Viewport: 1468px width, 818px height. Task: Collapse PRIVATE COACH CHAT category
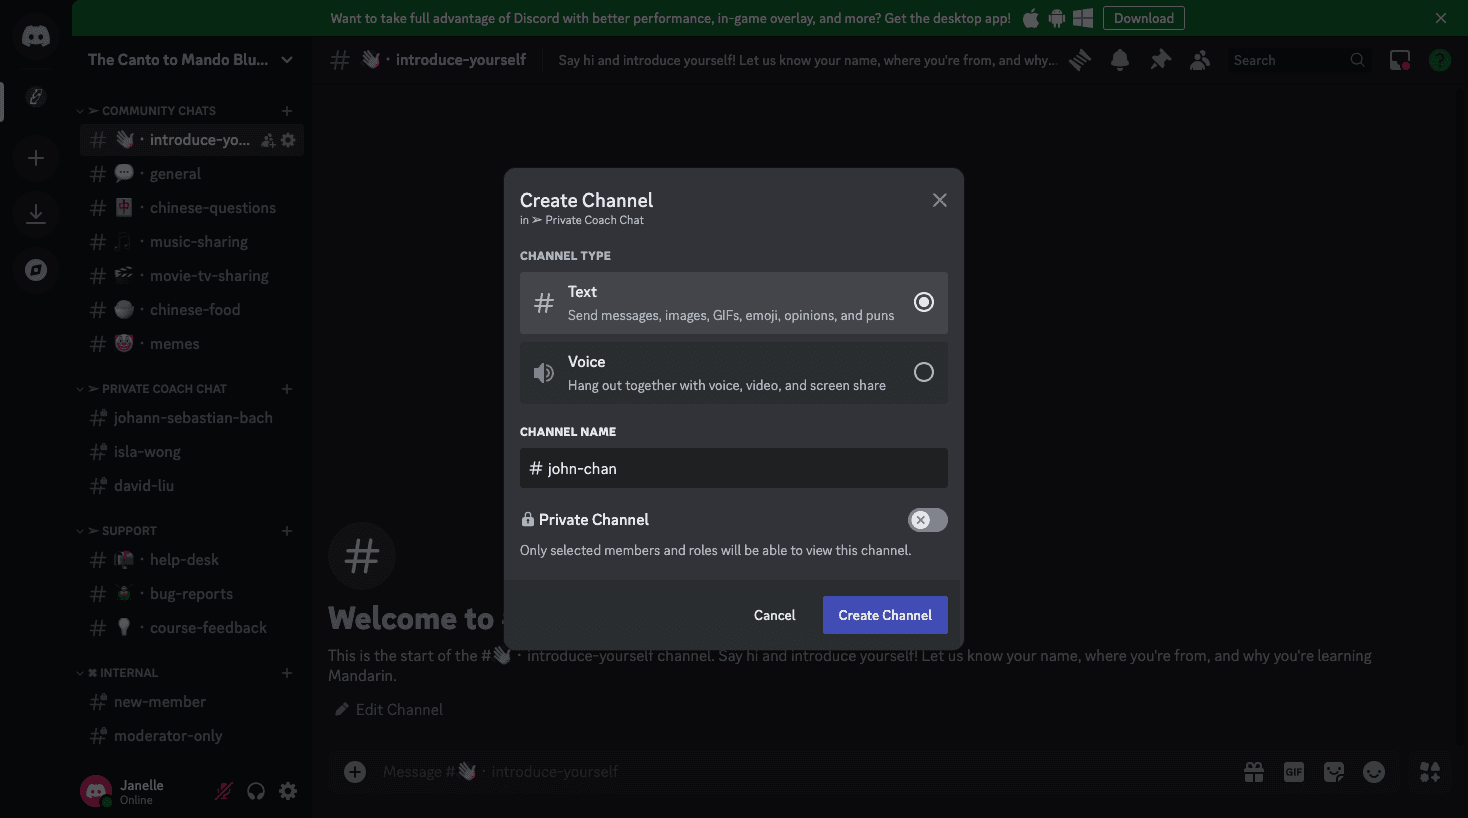point(152,389)
